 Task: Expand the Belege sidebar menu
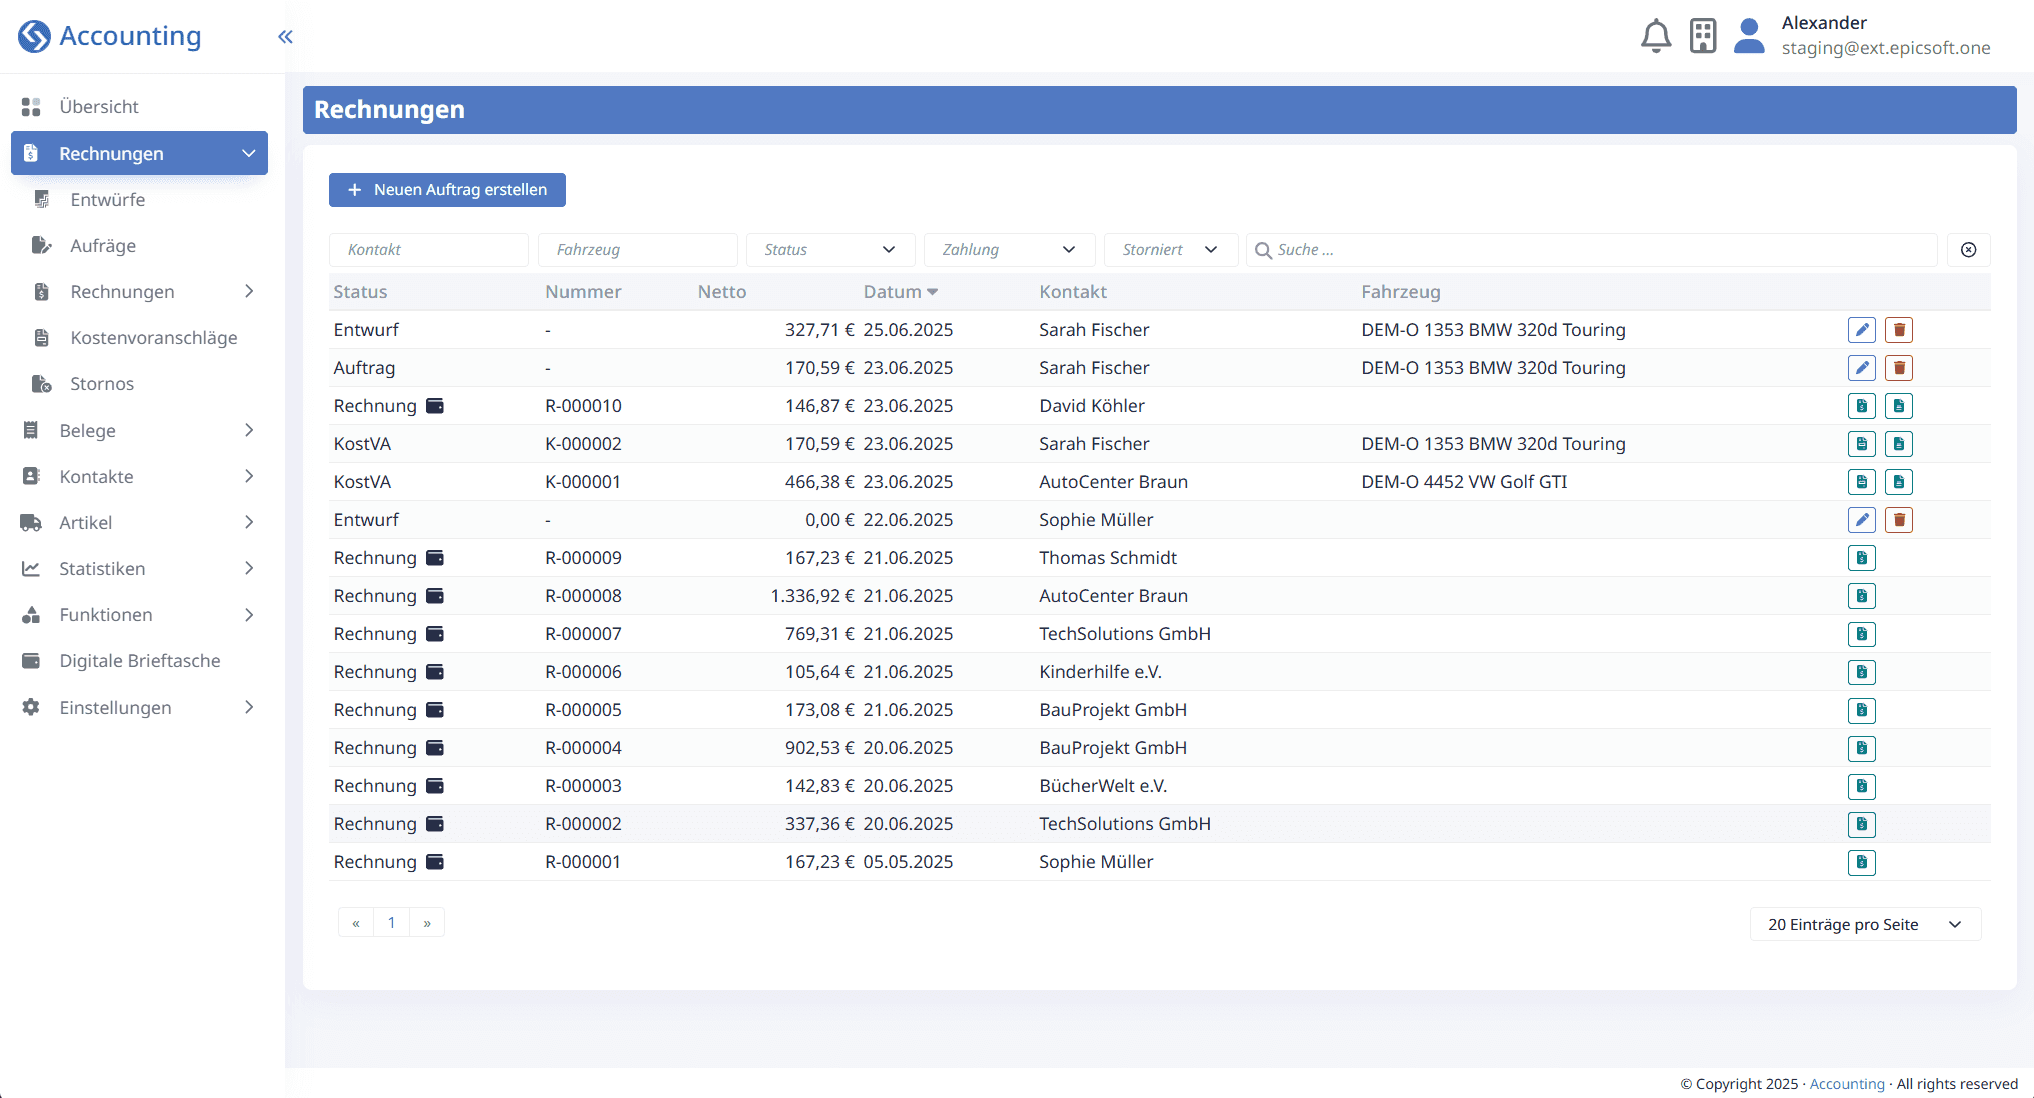click(x=139, y=431)
